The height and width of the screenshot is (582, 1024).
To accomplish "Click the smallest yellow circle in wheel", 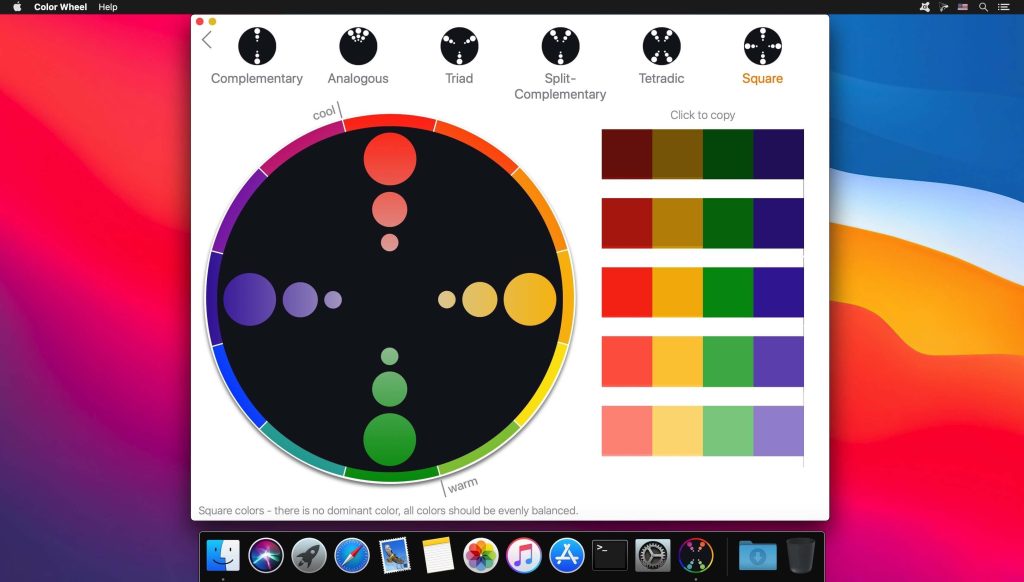I will (x=447, y=300).
